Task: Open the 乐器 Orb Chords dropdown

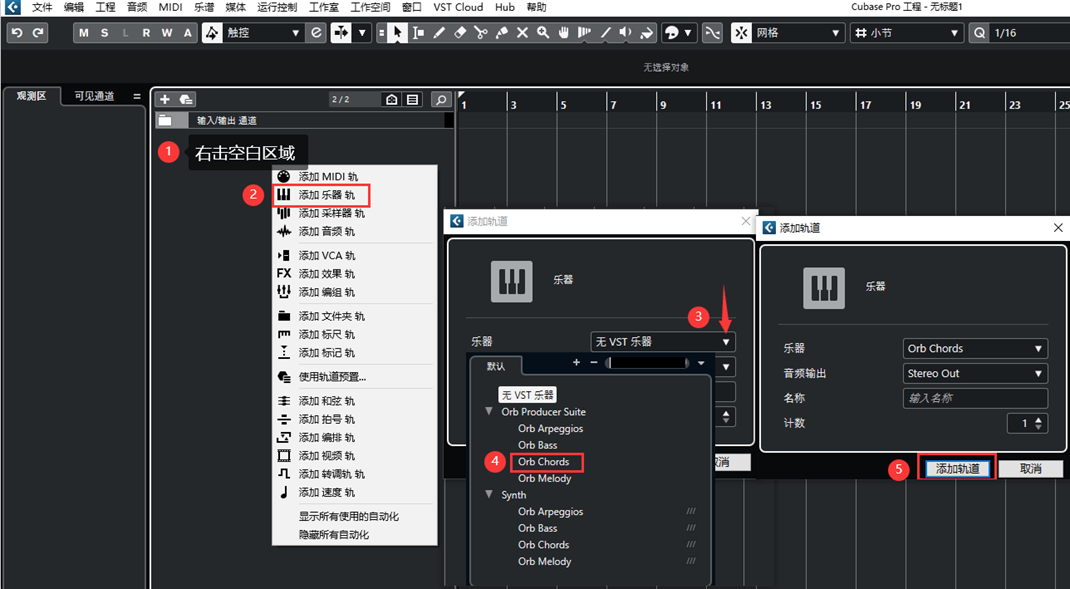Action: [x=975, y=348]
